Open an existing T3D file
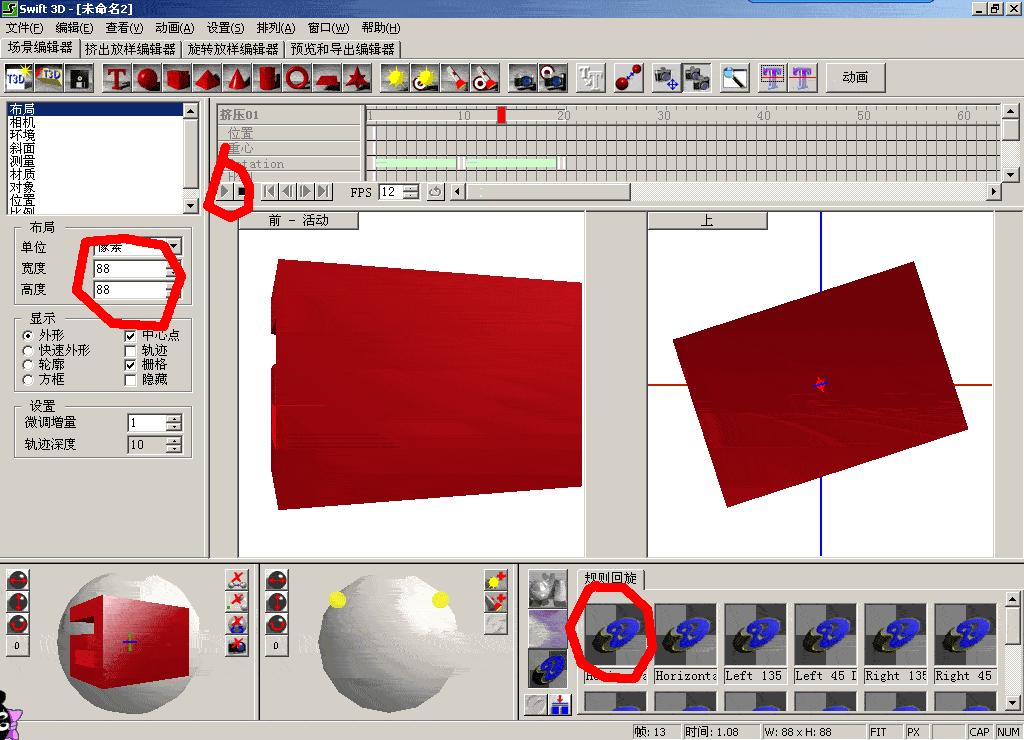This screenshot has height=740, width=1024. tap(49, 78)
